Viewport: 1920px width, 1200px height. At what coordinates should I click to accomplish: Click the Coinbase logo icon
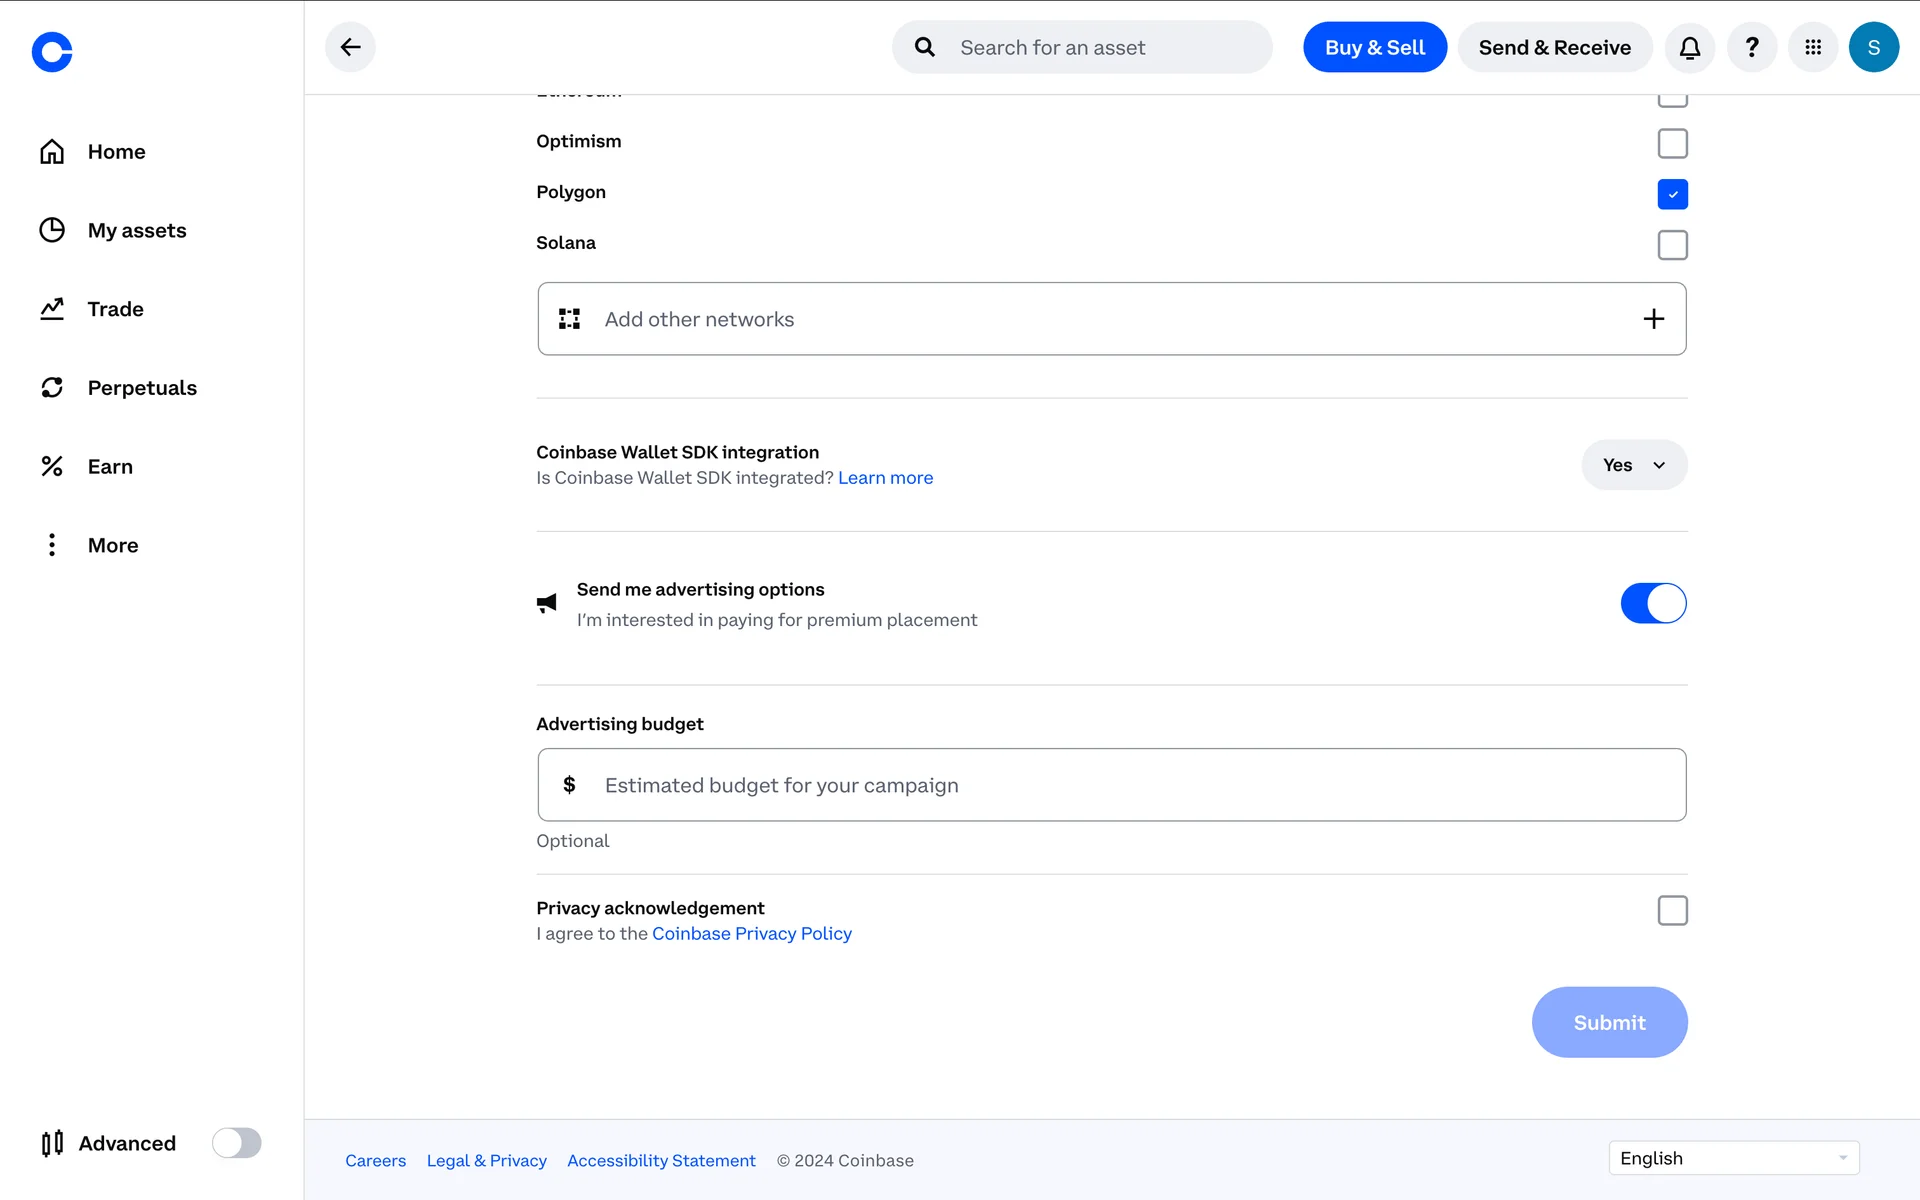pyautogui.click(x=52, y=52)
